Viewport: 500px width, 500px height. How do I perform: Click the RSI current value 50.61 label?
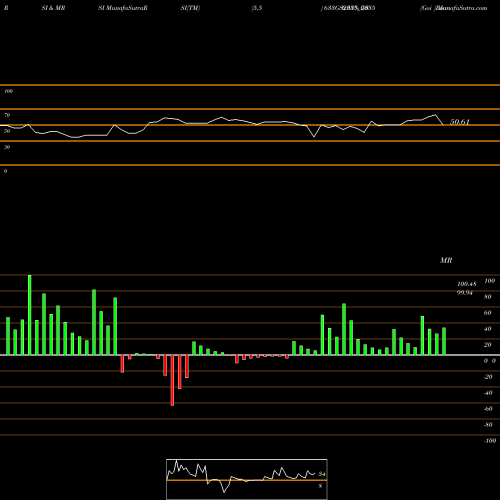pos(460,122)
